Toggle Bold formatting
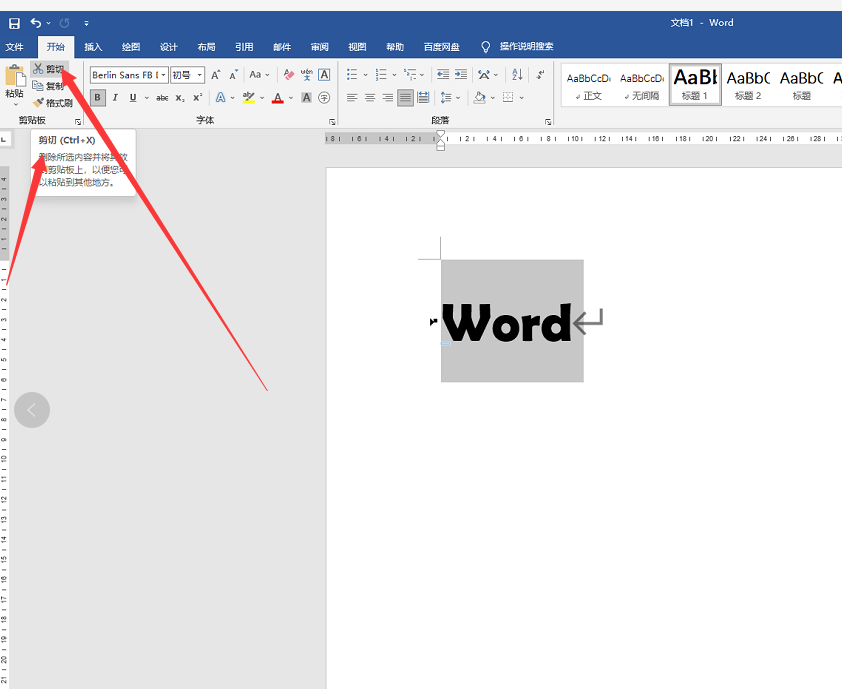 (x=98, y=98)
